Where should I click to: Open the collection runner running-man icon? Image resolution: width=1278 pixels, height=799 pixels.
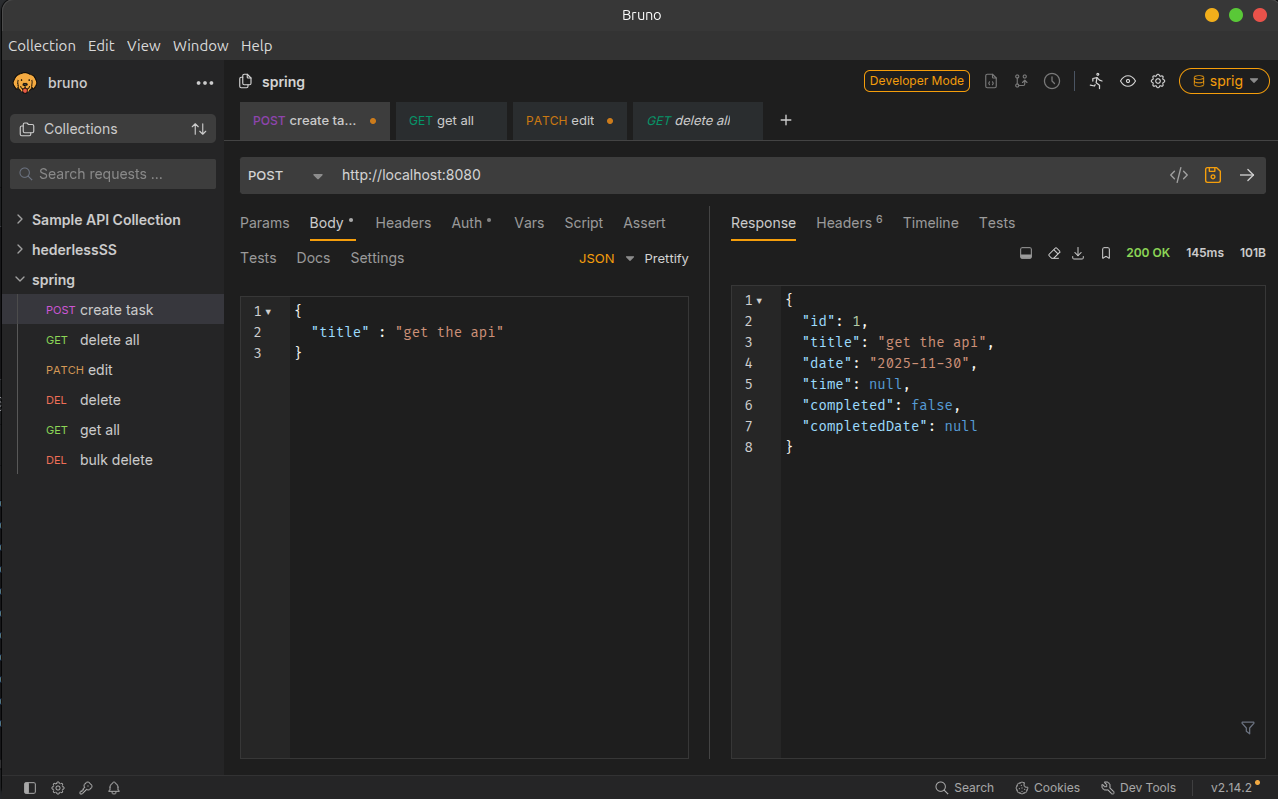1097,81
